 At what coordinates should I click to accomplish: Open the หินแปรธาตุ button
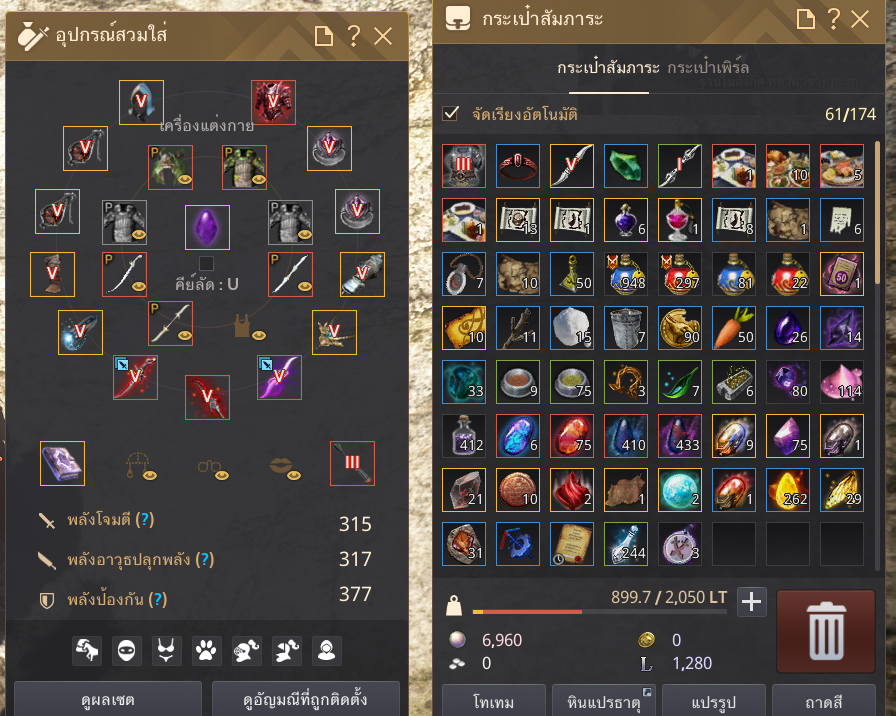(x=603, y=701)
